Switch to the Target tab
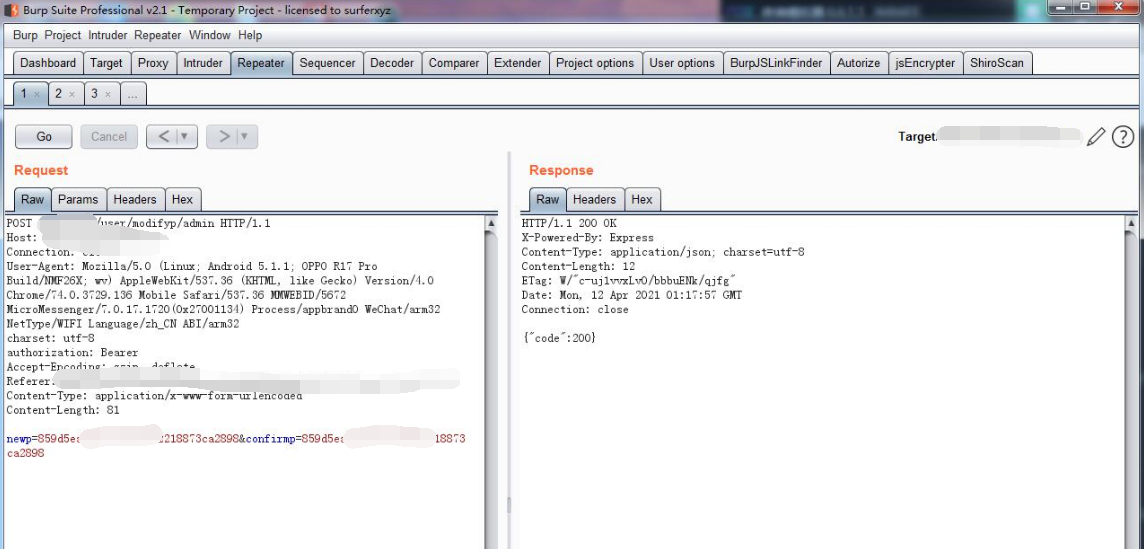This screenshot has height=549, width=1144. coord(107,63)
